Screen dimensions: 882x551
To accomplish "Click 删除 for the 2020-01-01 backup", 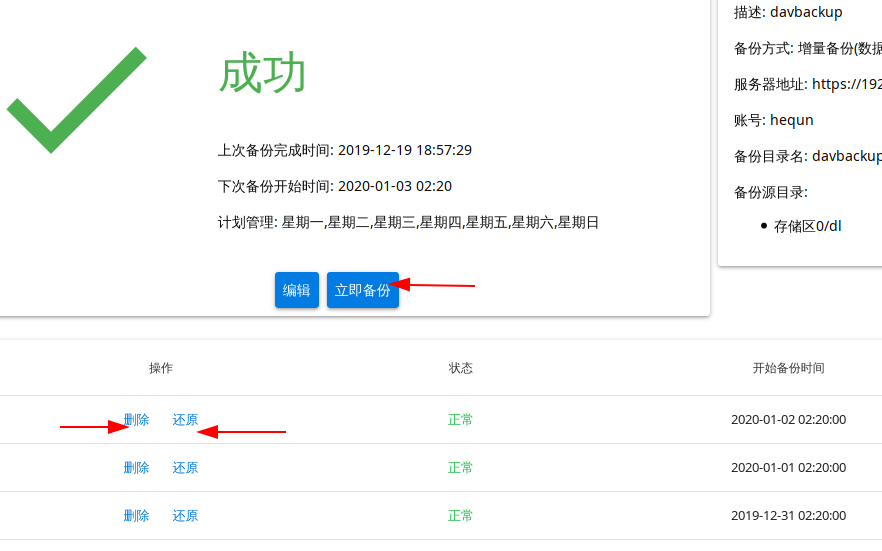I will pyautogui.click(x=136, y=468).
